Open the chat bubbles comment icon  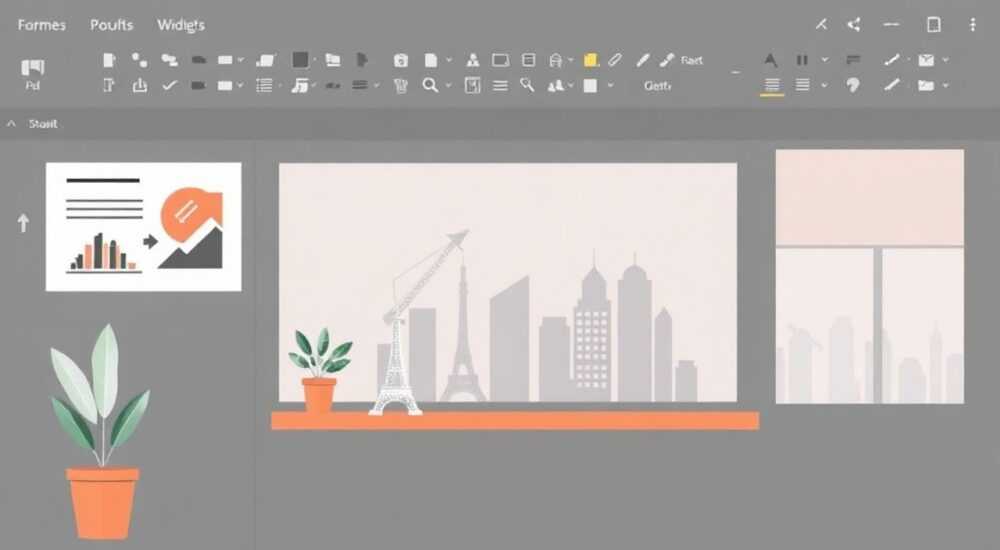pyautogui.click(x=169, y=60)
